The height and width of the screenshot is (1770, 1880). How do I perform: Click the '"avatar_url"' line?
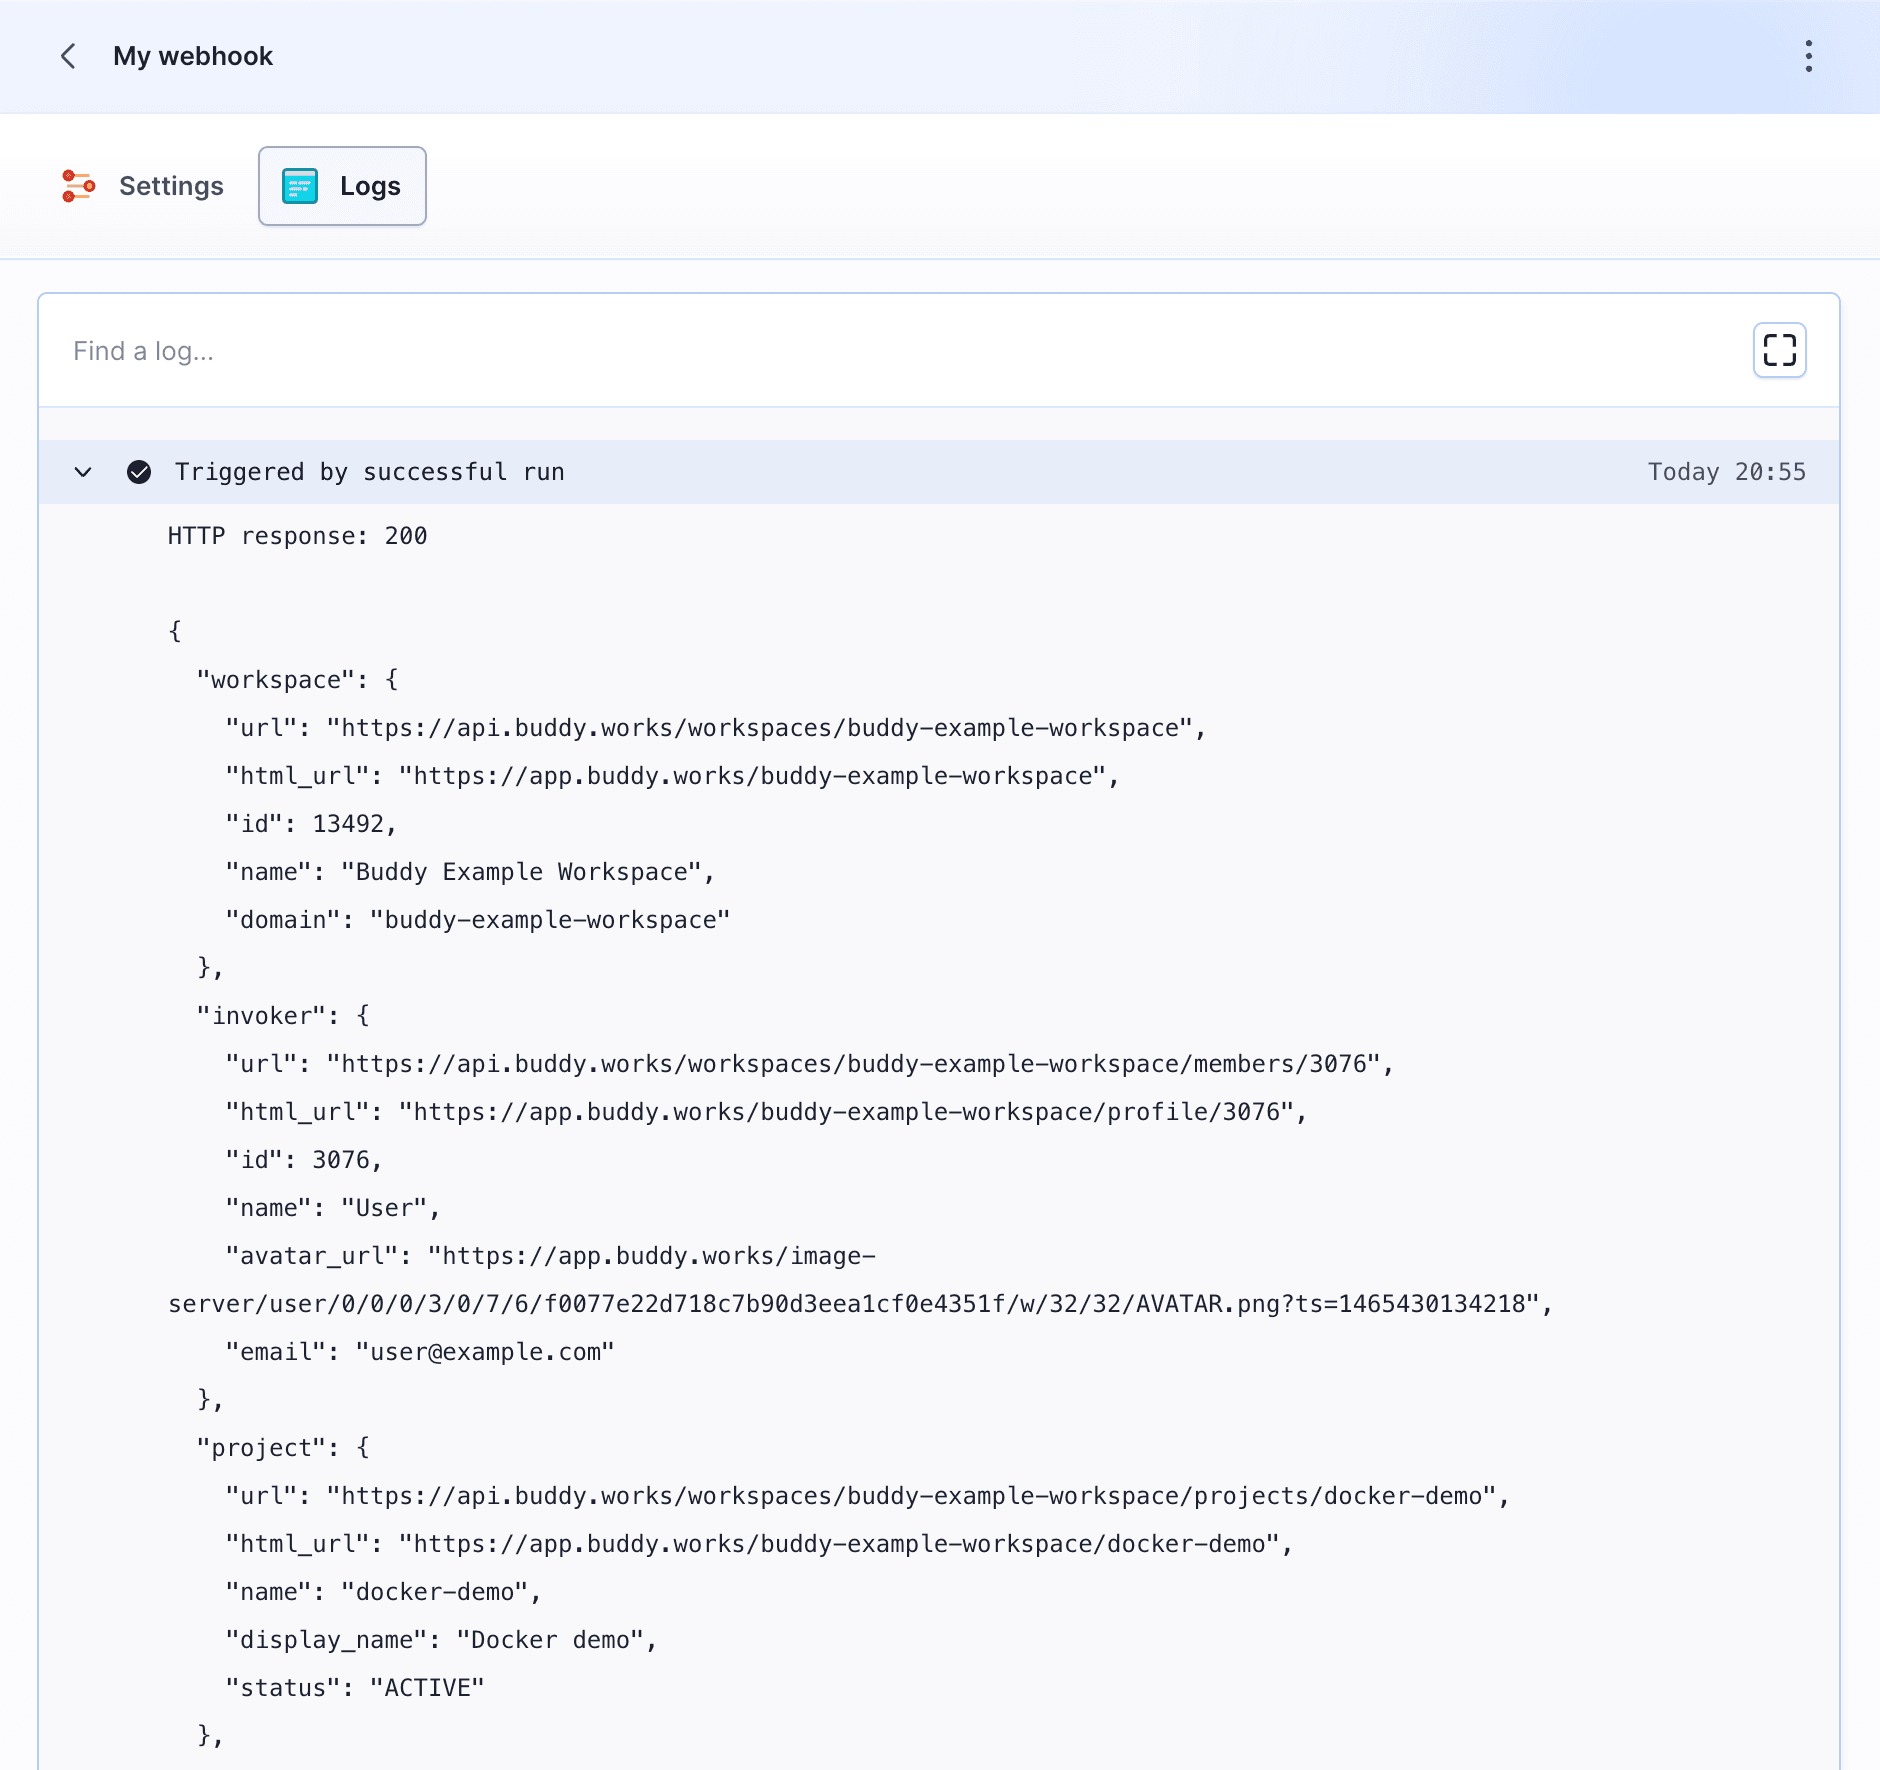click(x=550, y=1256)
